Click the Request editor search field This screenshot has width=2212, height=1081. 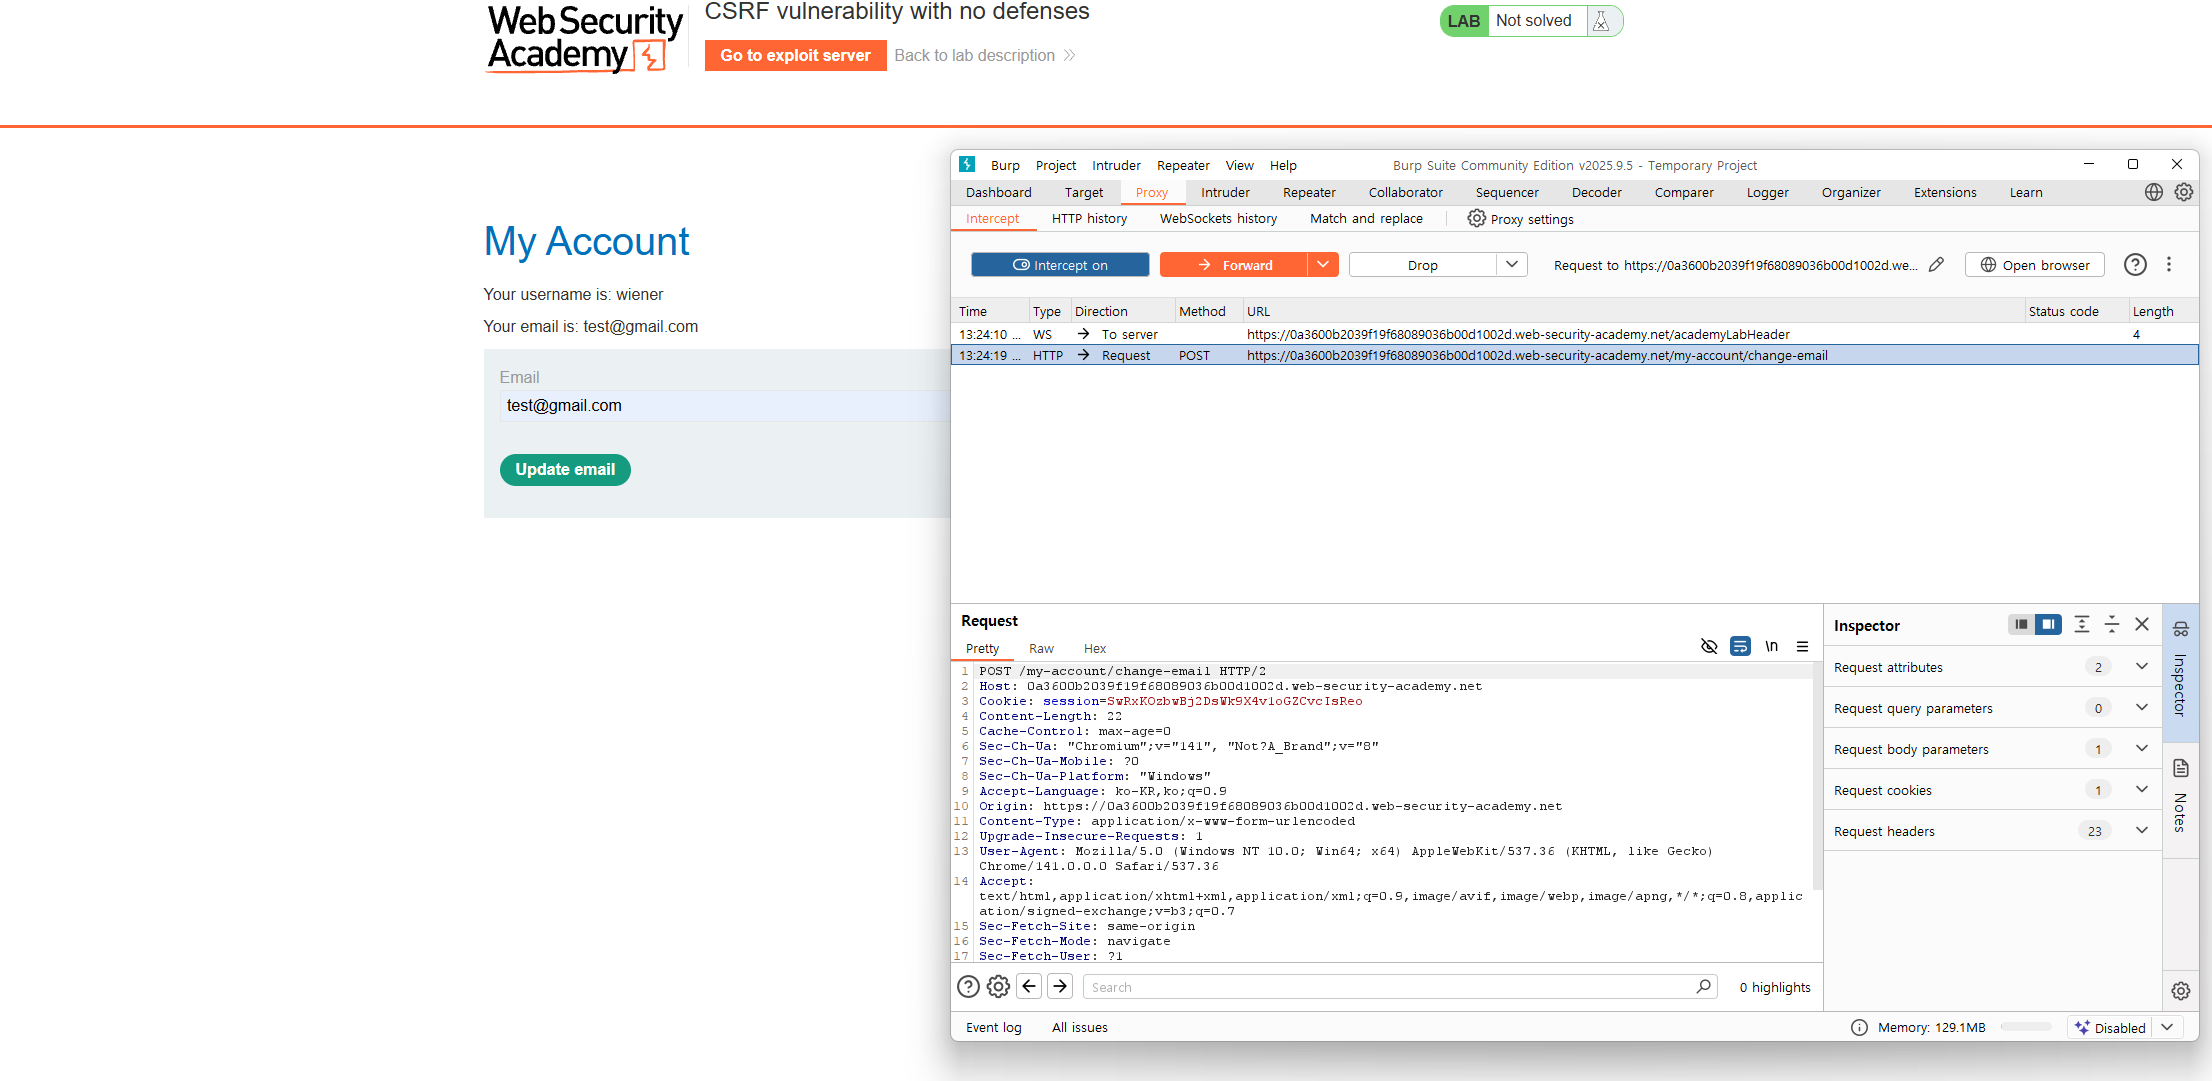(x=1390, y=987)
